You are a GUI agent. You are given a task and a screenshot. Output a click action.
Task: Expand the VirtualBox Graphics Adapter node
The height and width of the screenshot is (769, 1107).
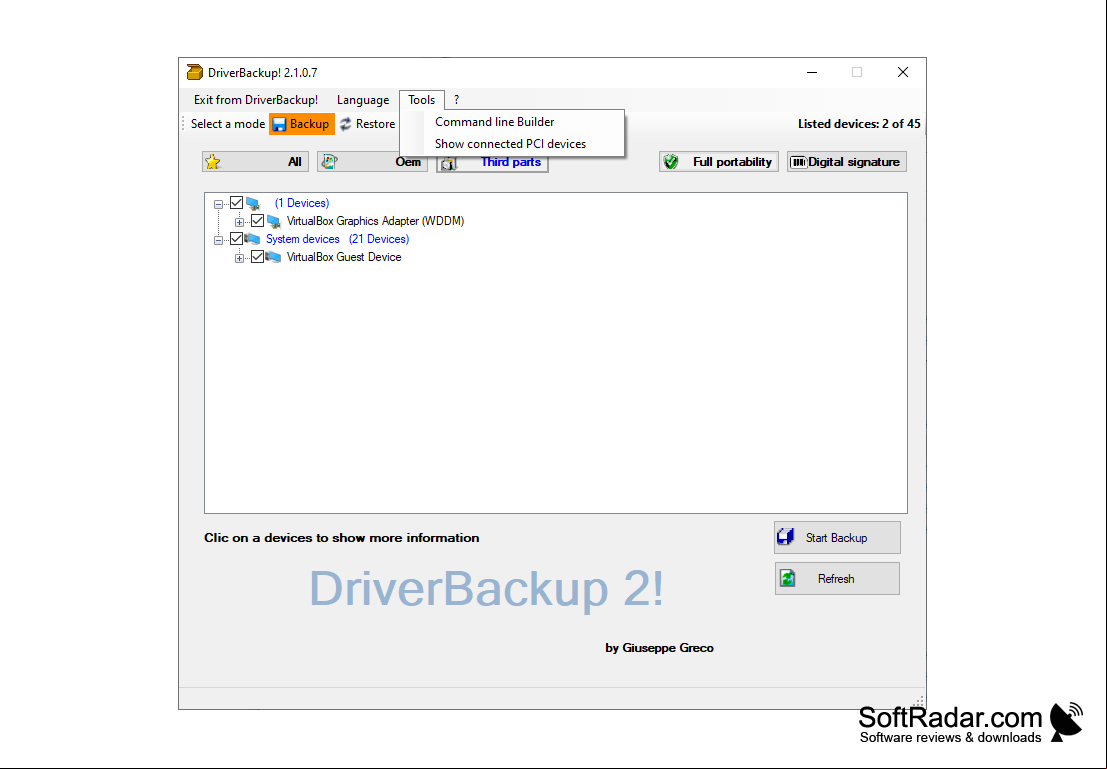tap(239, 222)
